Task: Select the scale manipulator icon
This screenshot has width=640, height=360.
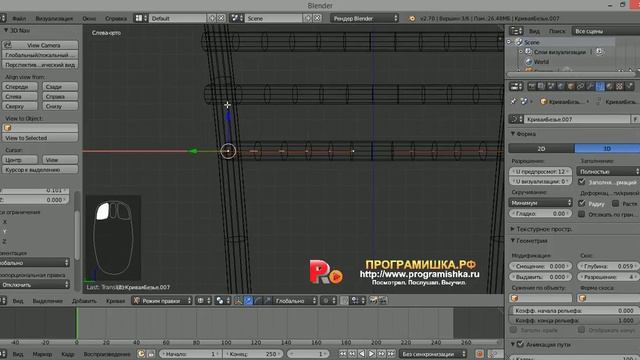Action: click(268, 301)
